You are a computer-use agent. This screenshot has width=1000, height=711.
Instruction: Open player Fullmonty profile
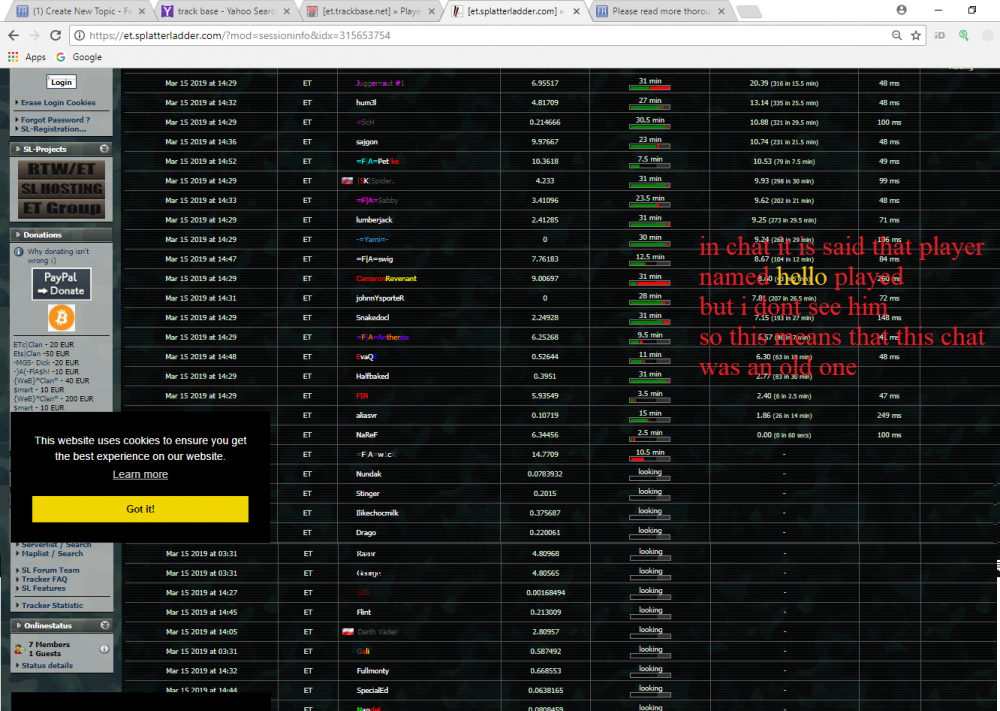tap(373, 671)
